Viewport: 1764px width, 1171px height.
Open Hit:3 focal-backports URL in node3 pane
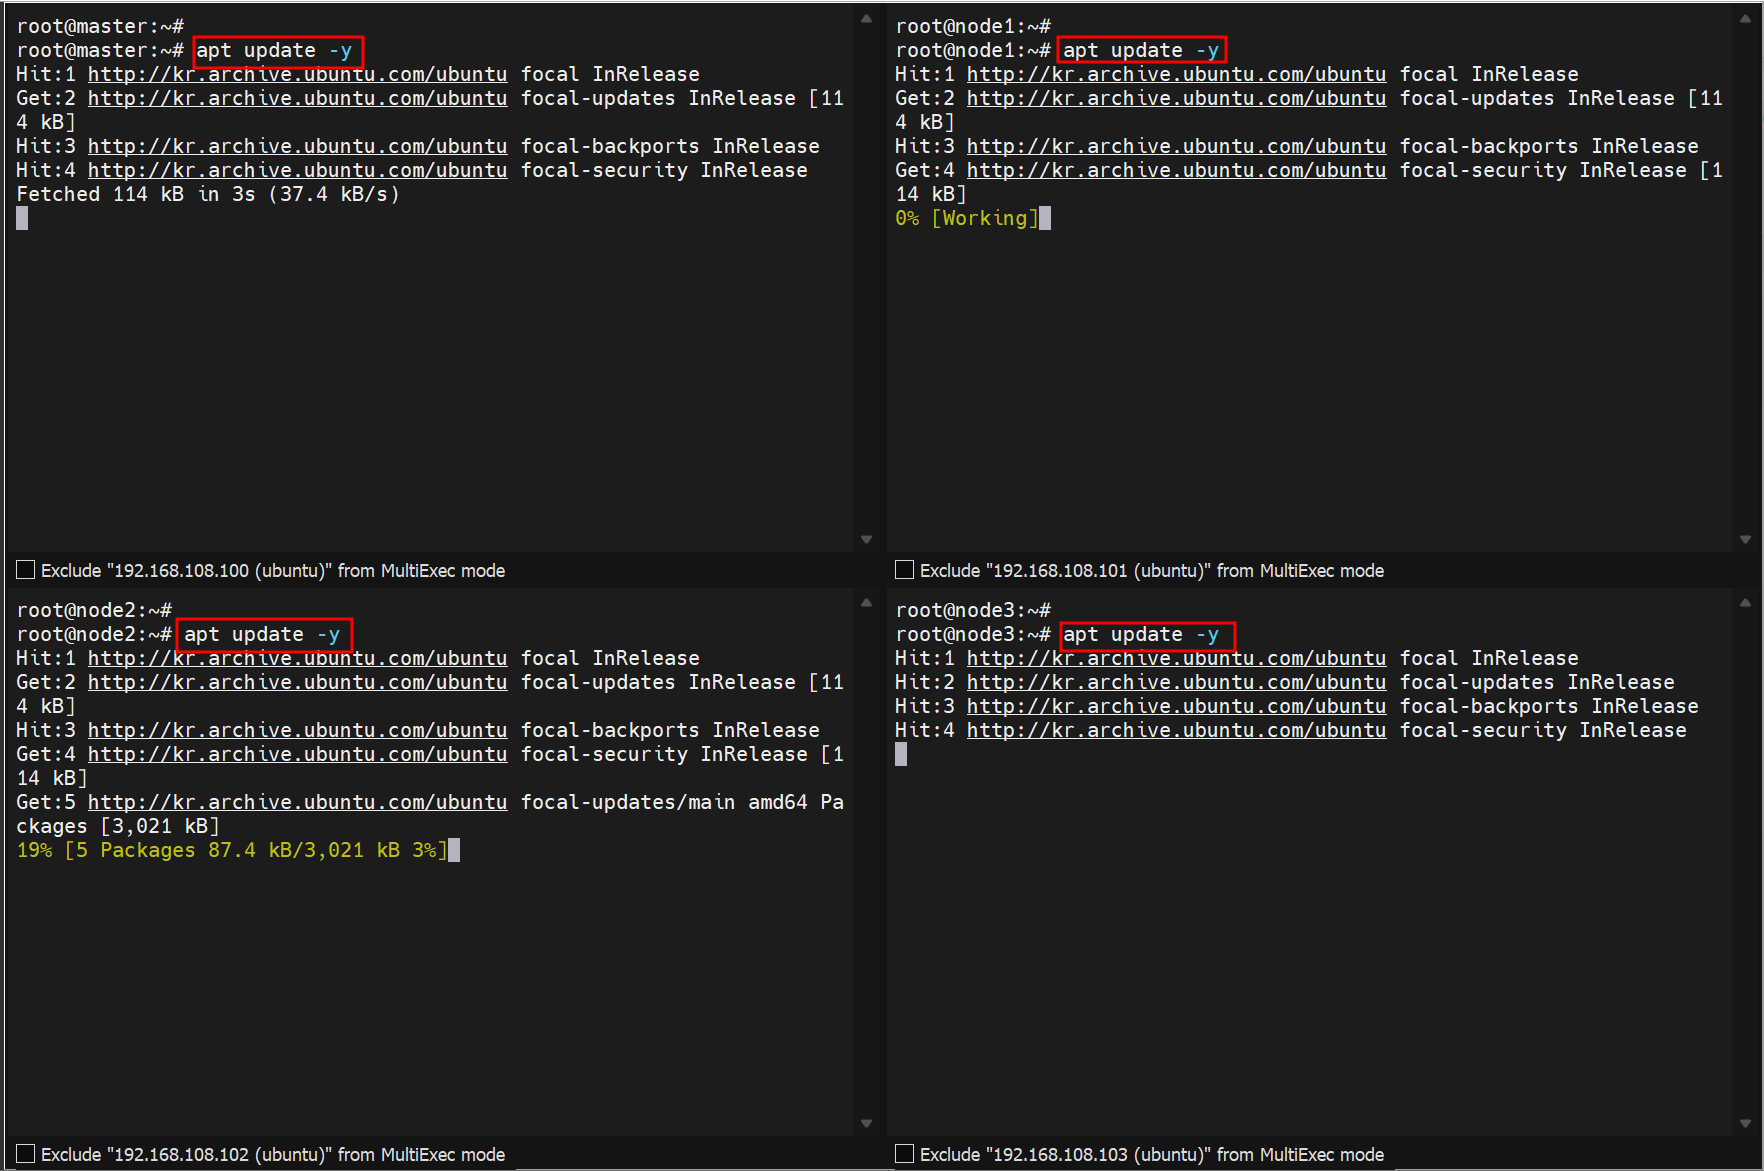pos(1176,706)
